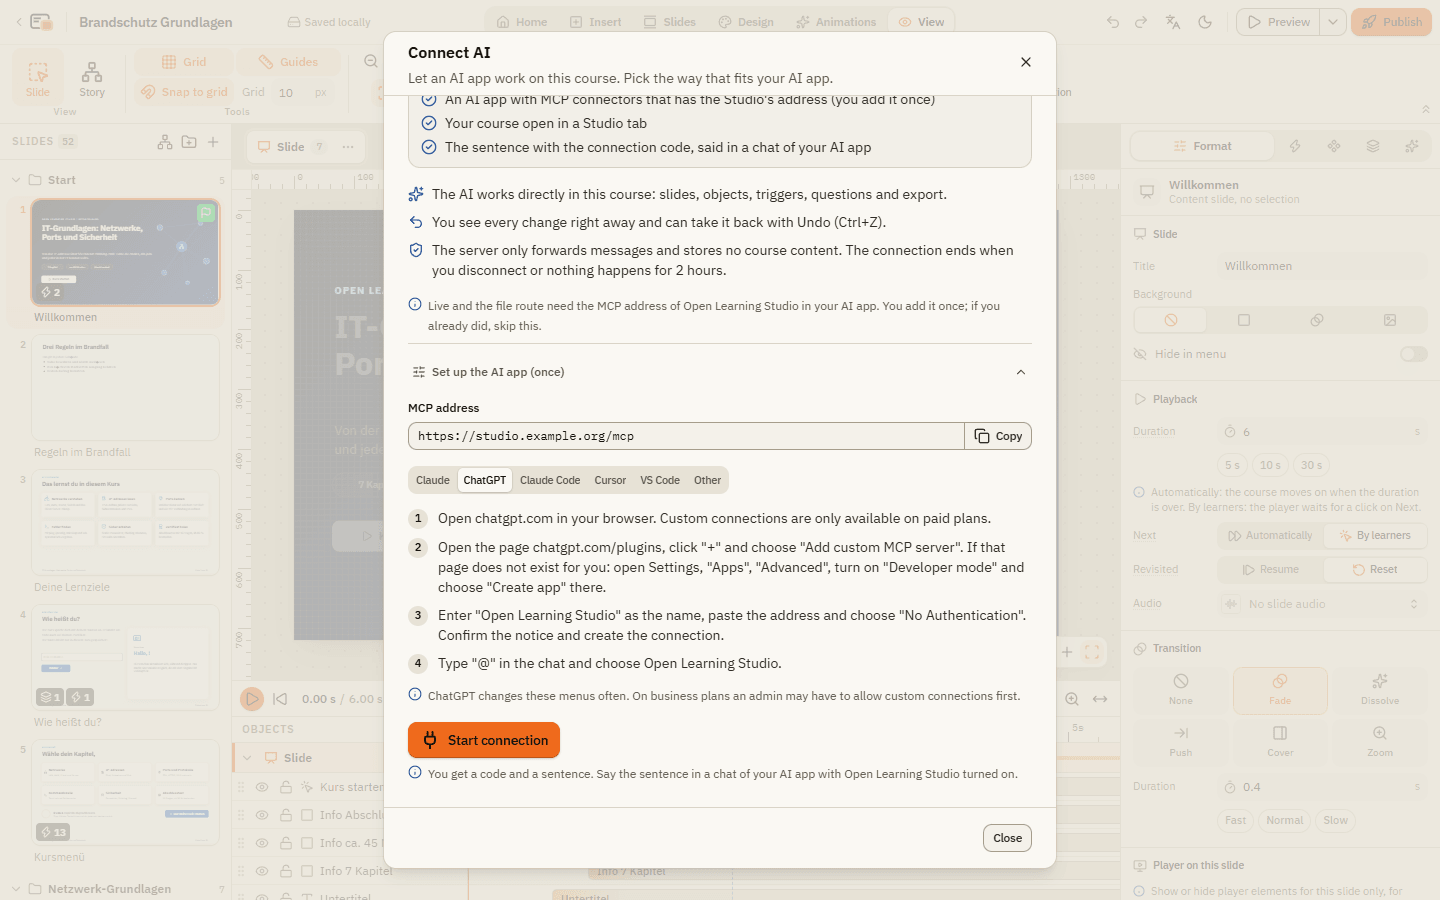The image size is (1440, 900).
Task: Jump to timeline start with skip-back icon
Action: coord(280,699)
